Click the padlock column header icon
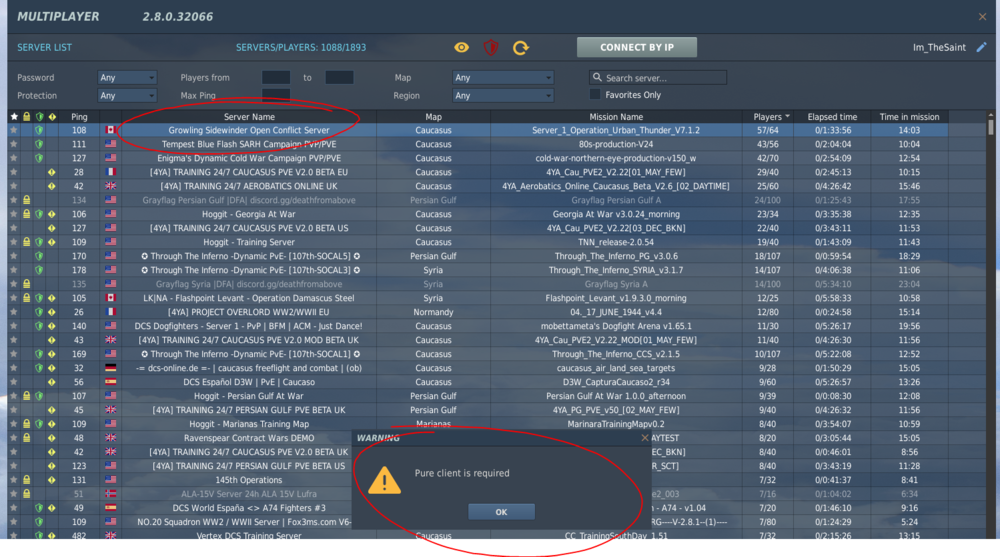 27,117
